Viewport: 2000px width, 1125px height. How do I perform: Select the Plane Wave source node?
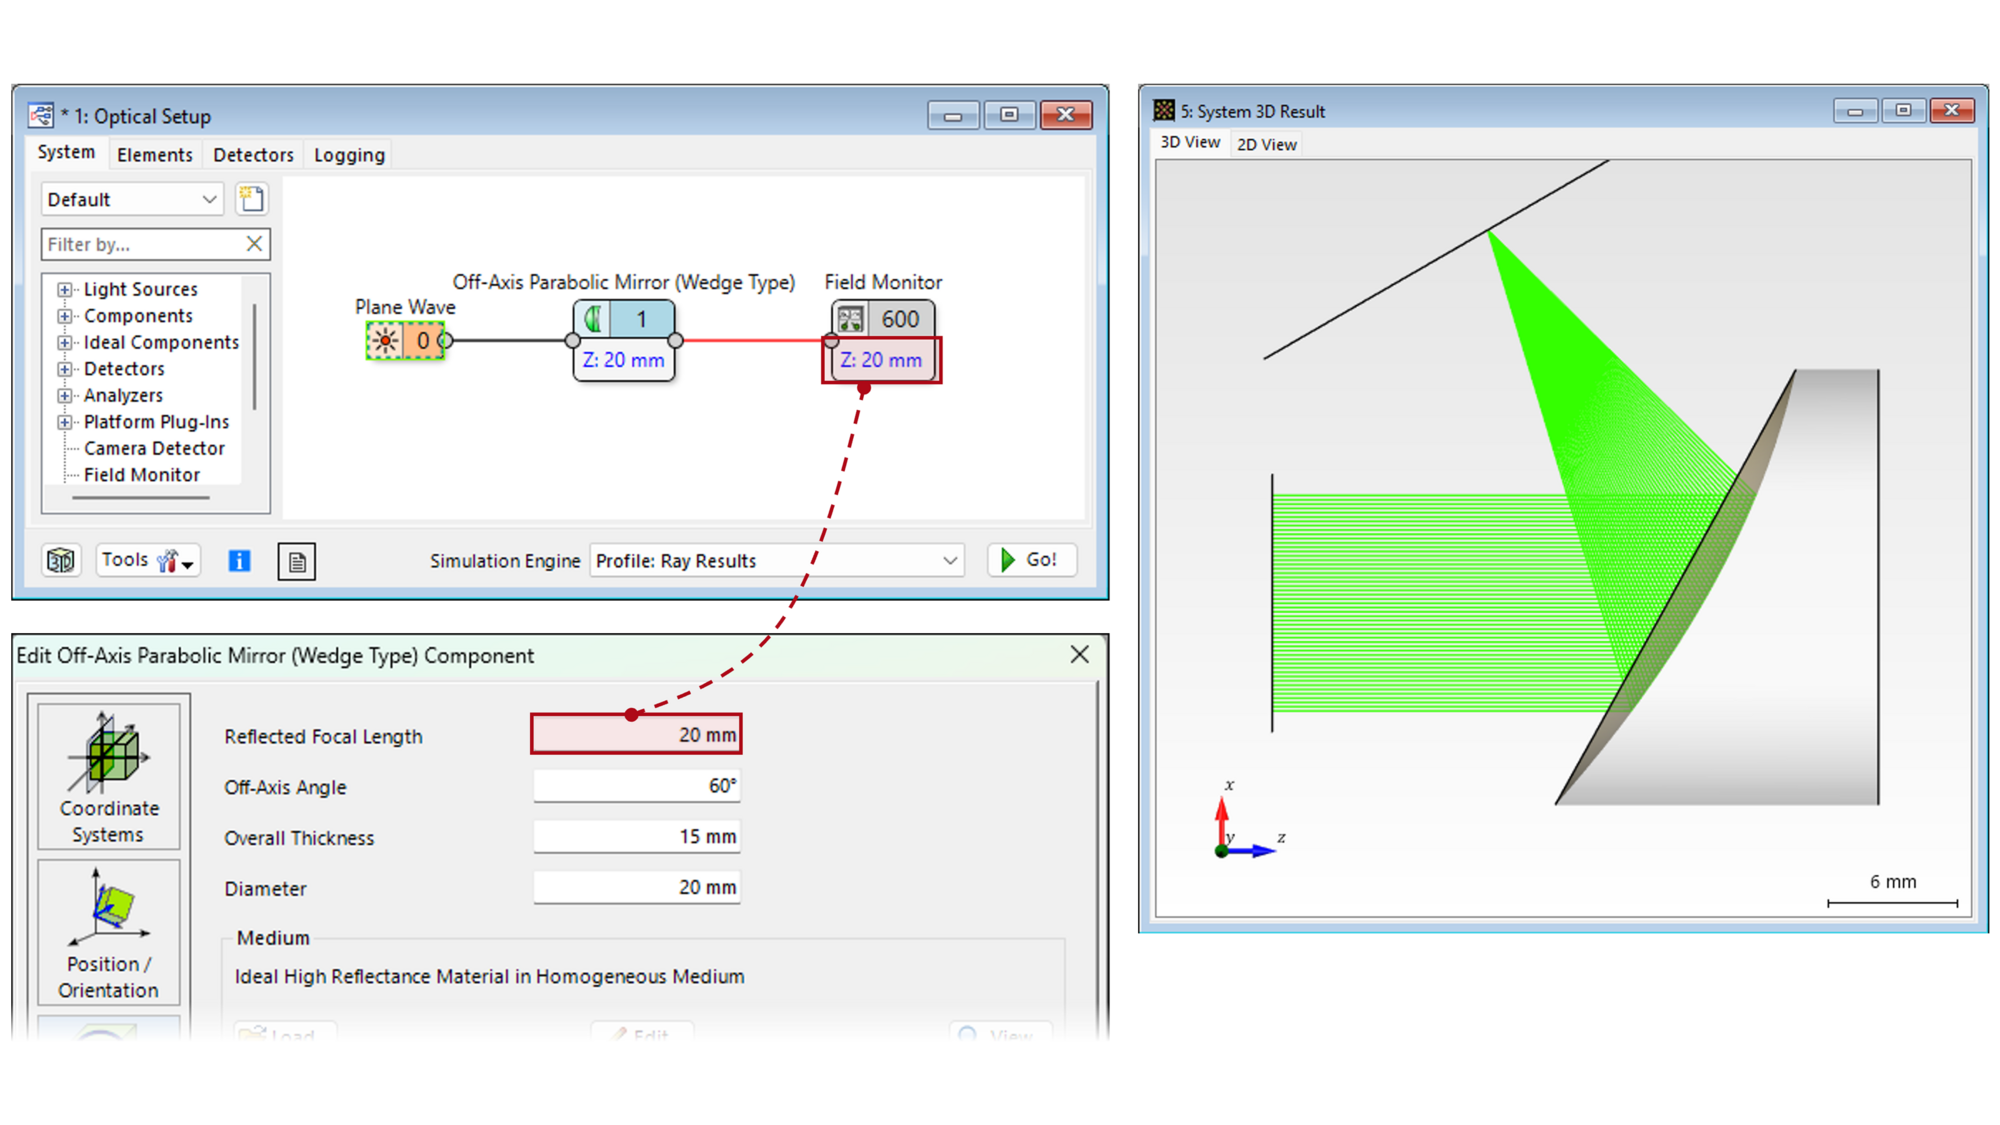tap(405, 341)
